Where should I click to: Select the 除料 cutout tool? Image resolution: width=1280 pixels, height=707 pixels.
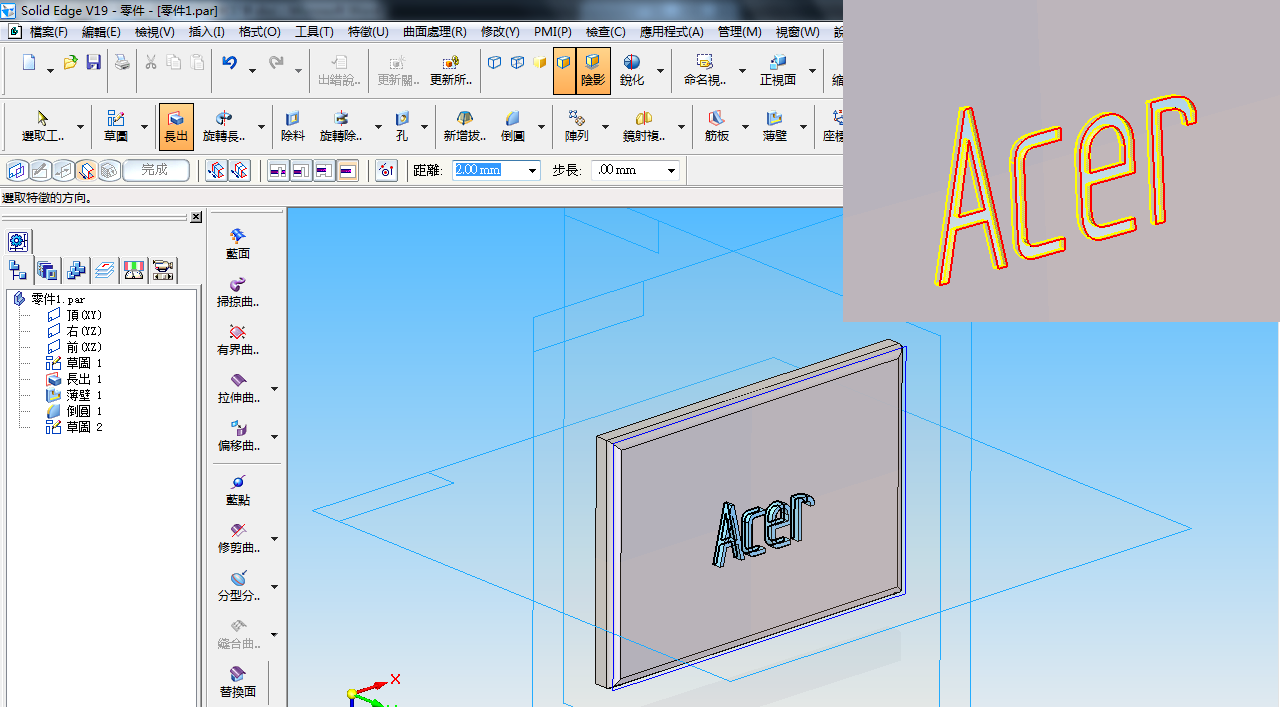(293, 127)
